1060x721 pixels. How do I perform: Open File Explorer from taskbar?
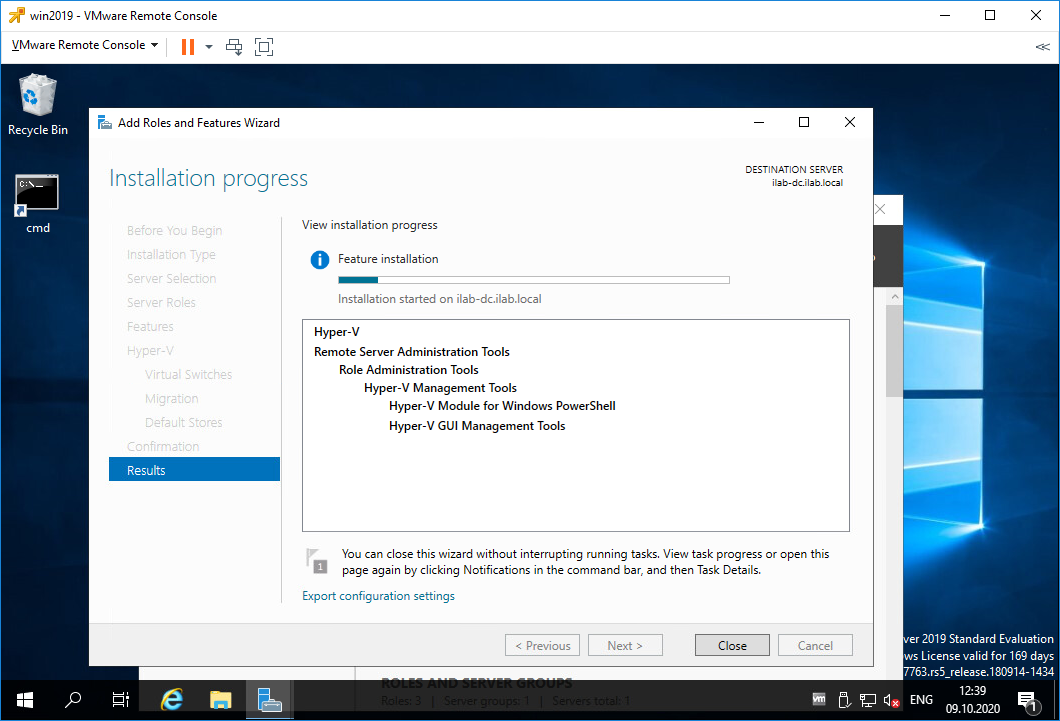(220, 700)
